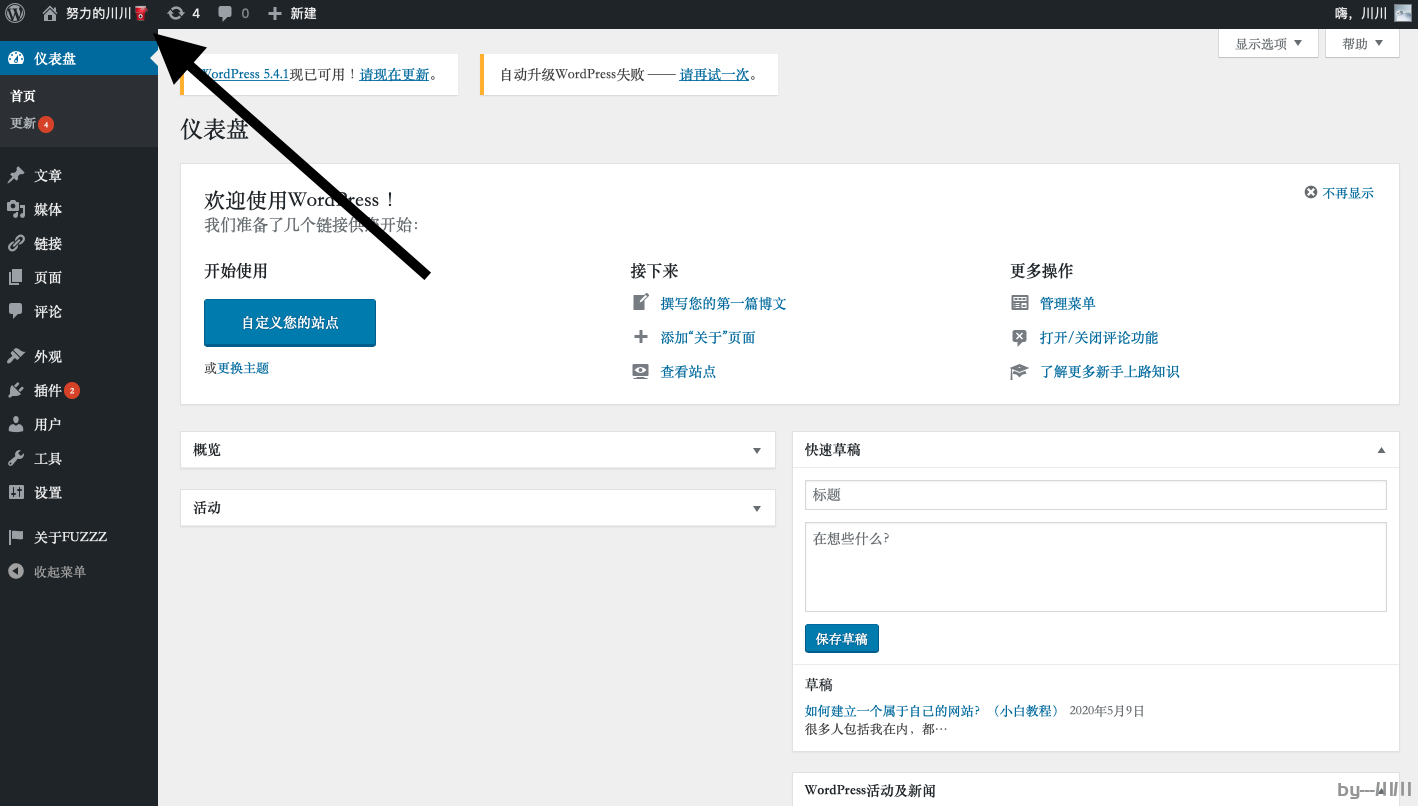1418x806 pixels.
Task: Click the 评论 comment bubble icon in sidebar
Action: pos(16,311)
